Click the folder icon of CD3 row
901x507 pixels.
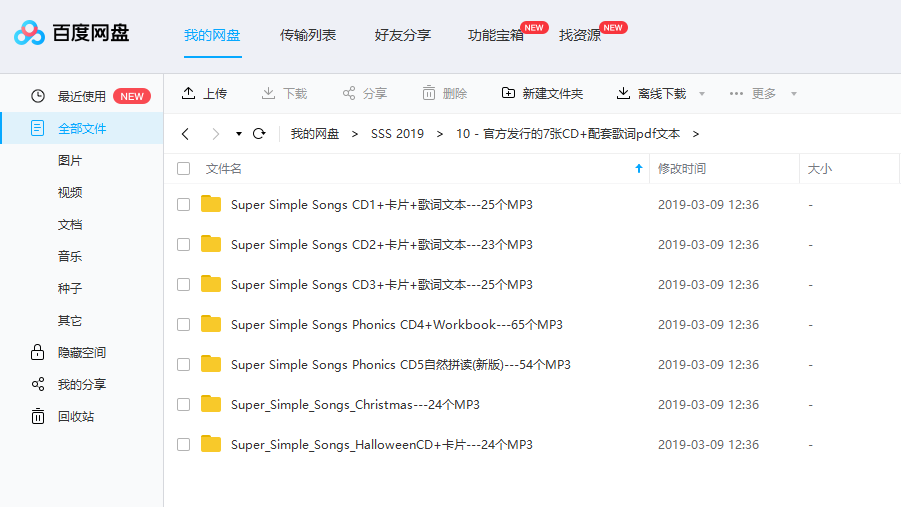coord(211,284)
